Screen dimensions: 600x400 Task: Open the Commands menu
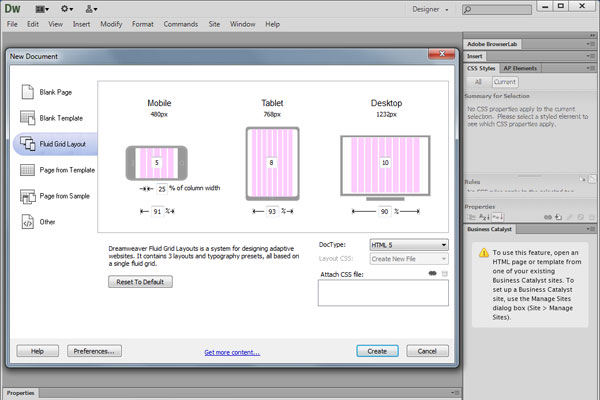[x=179, y=23]
